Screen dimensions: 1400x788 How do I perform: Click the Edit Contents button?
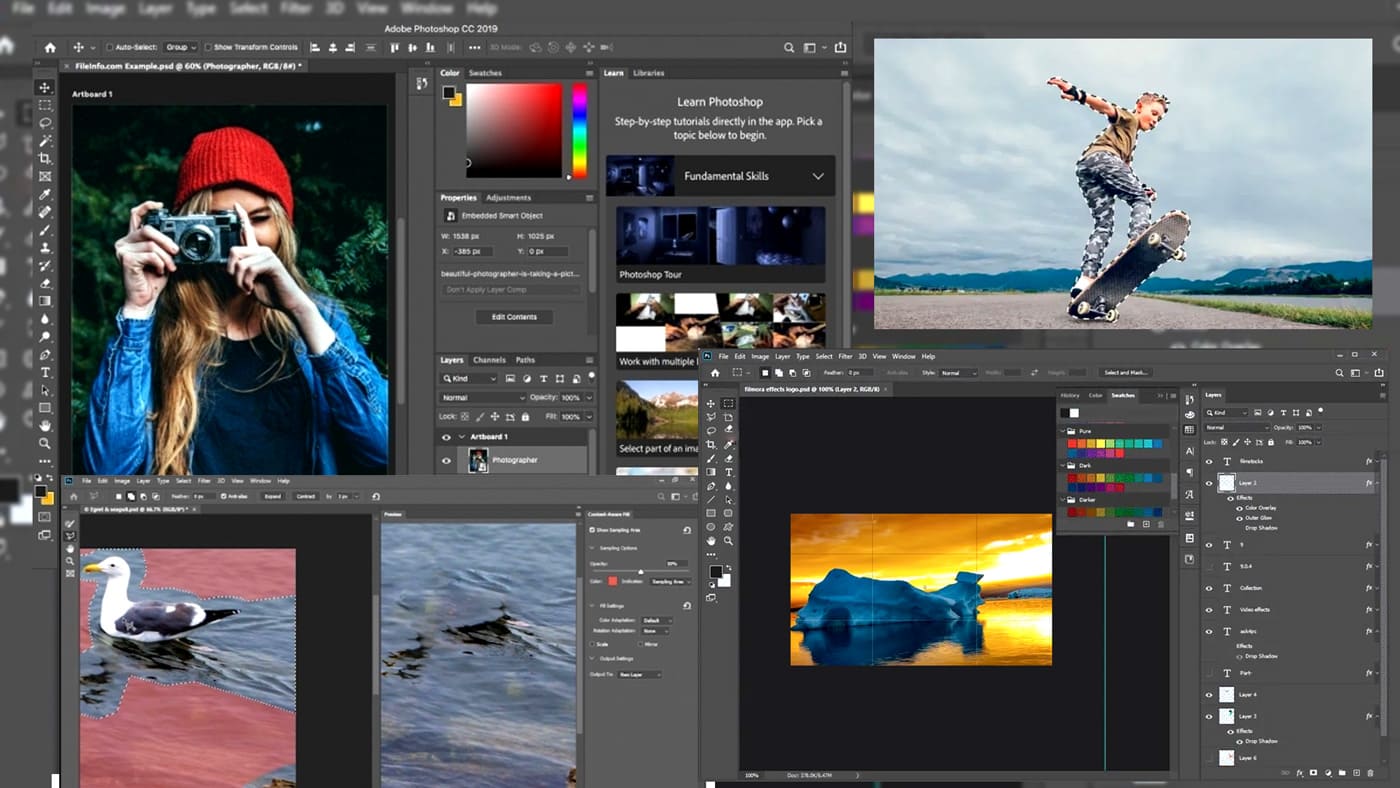point(514,317)
